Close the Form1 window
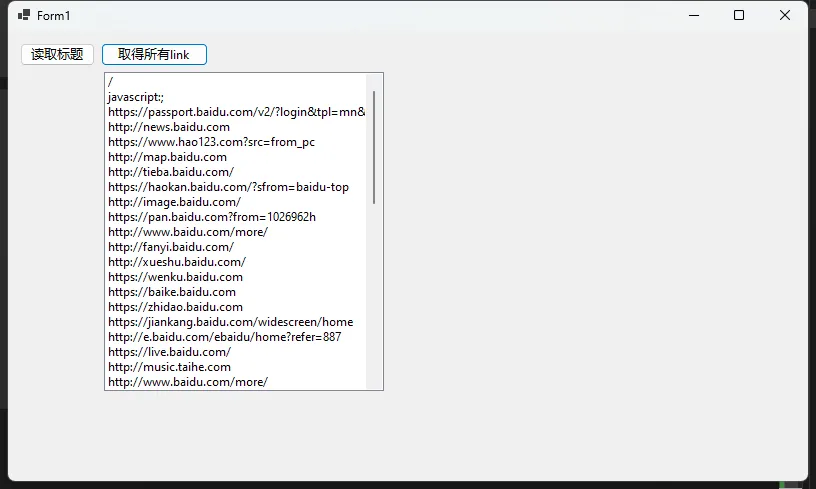This screenshot has height=489, width=816. click(x=785, y=15)
